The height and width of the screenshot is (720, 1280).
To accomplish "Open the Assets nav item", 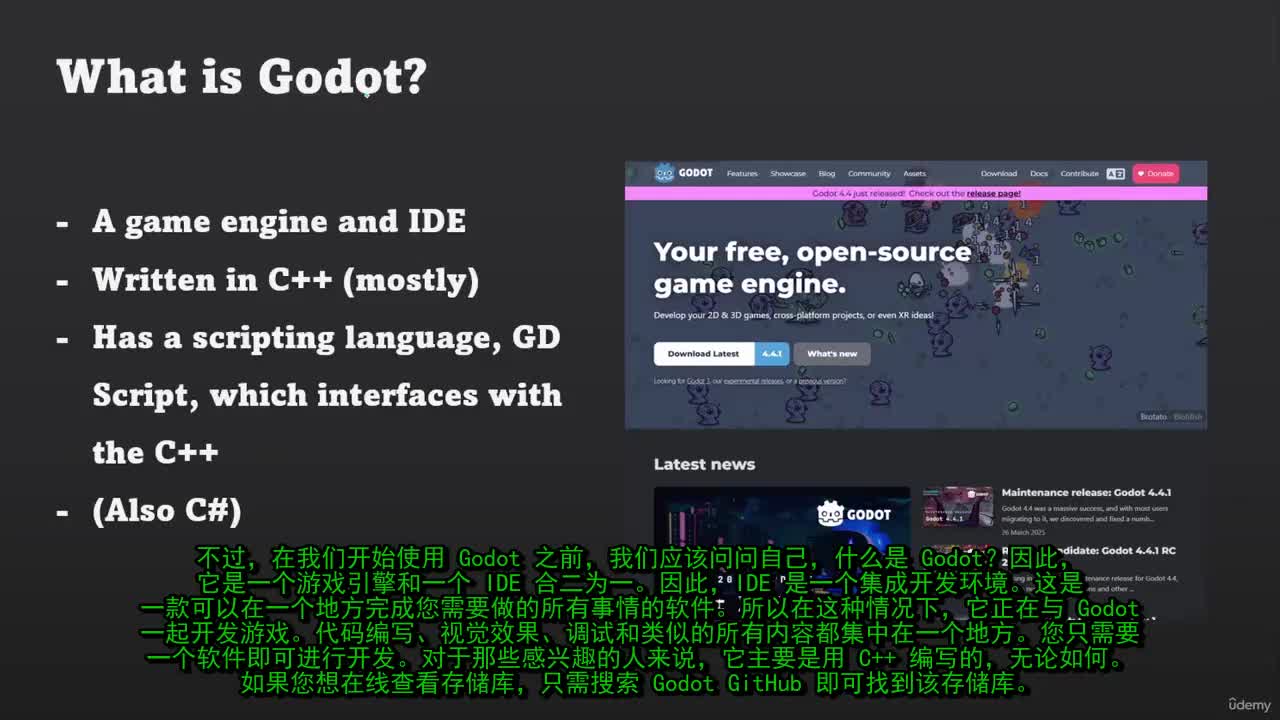I will pyautogui.click(x=915, y=174).
